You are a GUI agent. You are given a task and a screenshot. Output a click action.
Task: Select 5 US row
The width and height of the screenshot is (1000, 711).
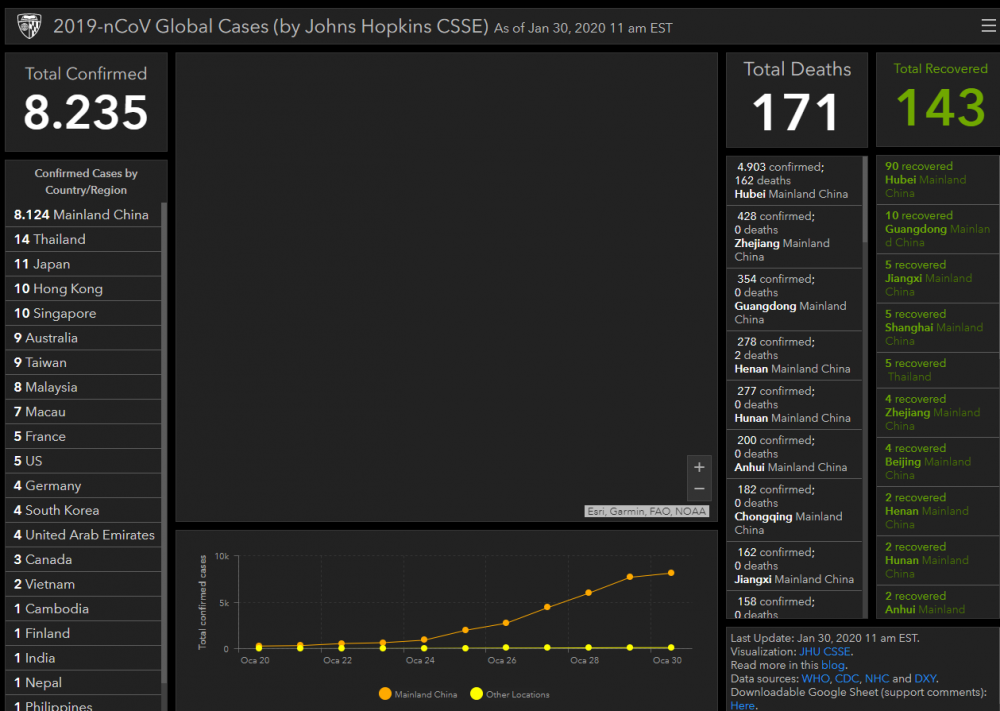point(83,461)
